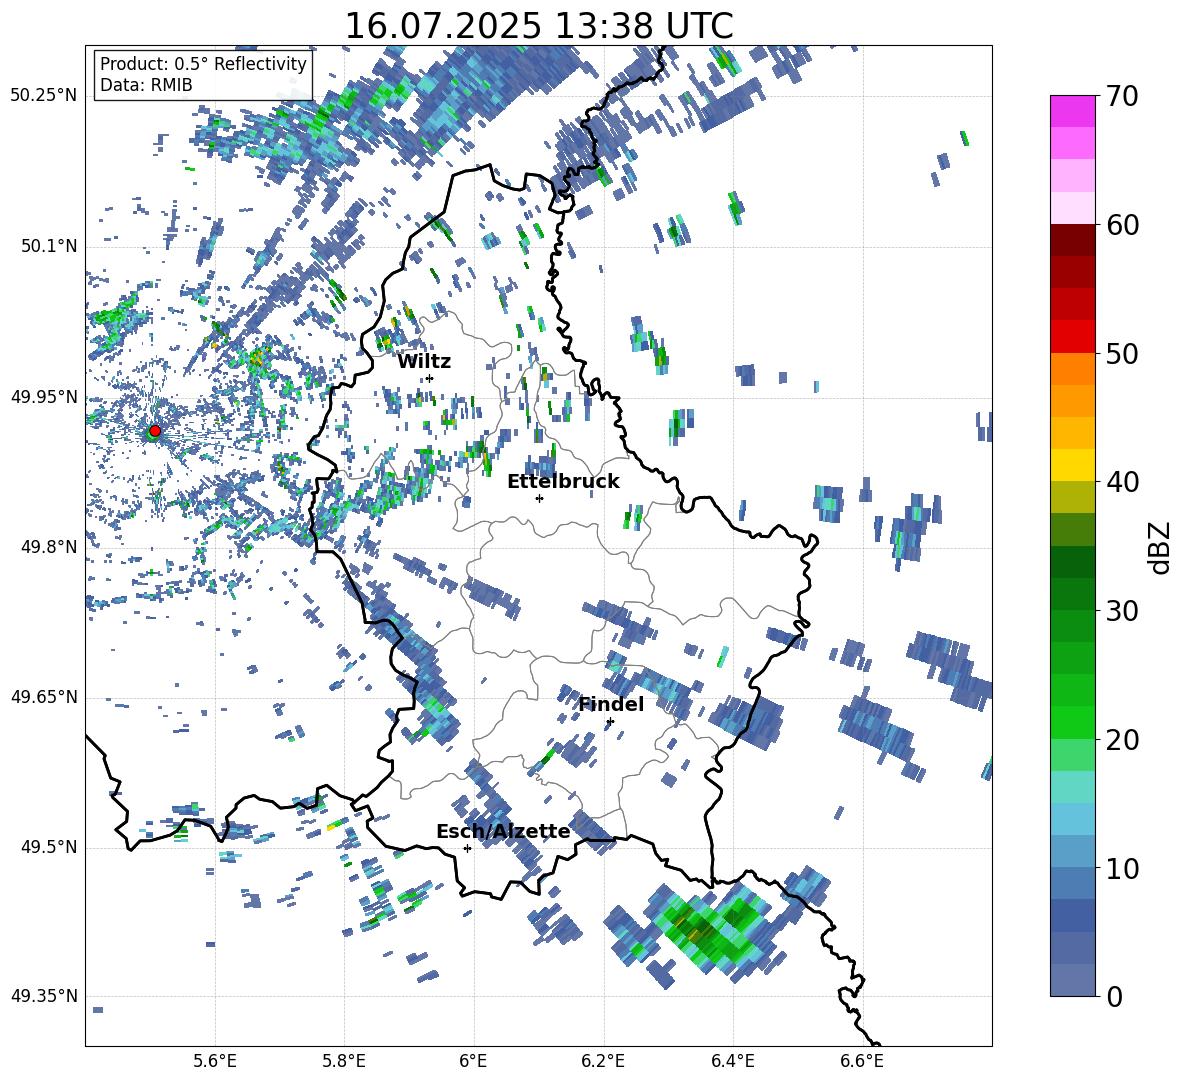This screenshot has height=1081, width=1184.
Task: Click the 60 tick label on colorbar
Action: click(1122, 225)
